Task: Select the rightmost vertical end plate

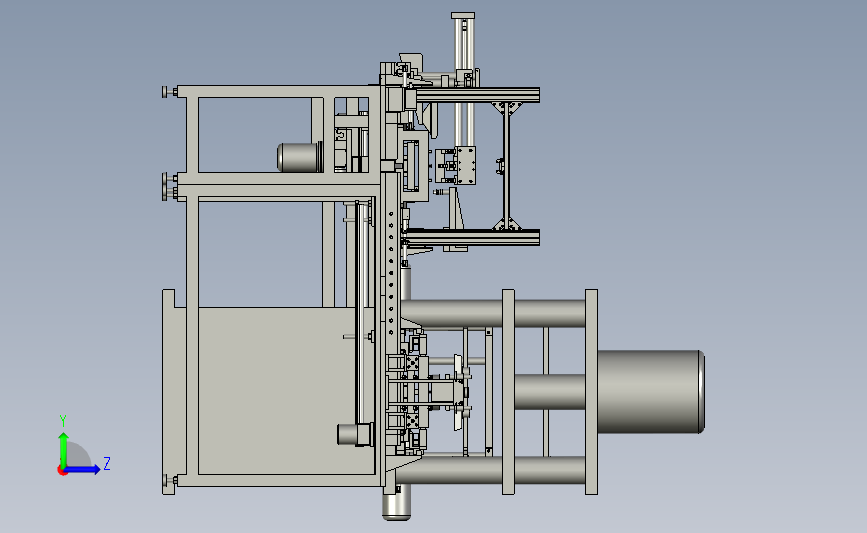Action: pos(591,391)
